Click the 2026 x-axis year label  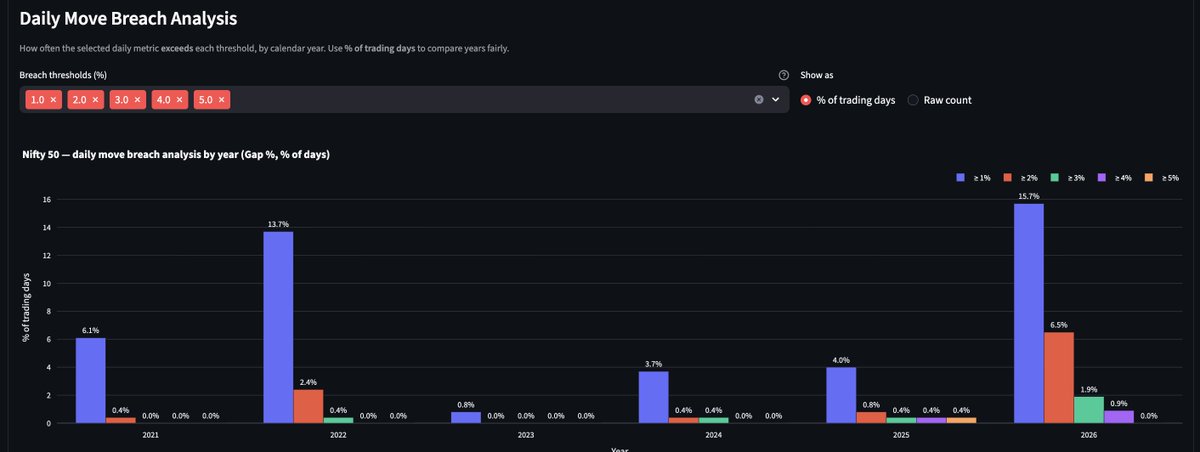point(1089,436)
